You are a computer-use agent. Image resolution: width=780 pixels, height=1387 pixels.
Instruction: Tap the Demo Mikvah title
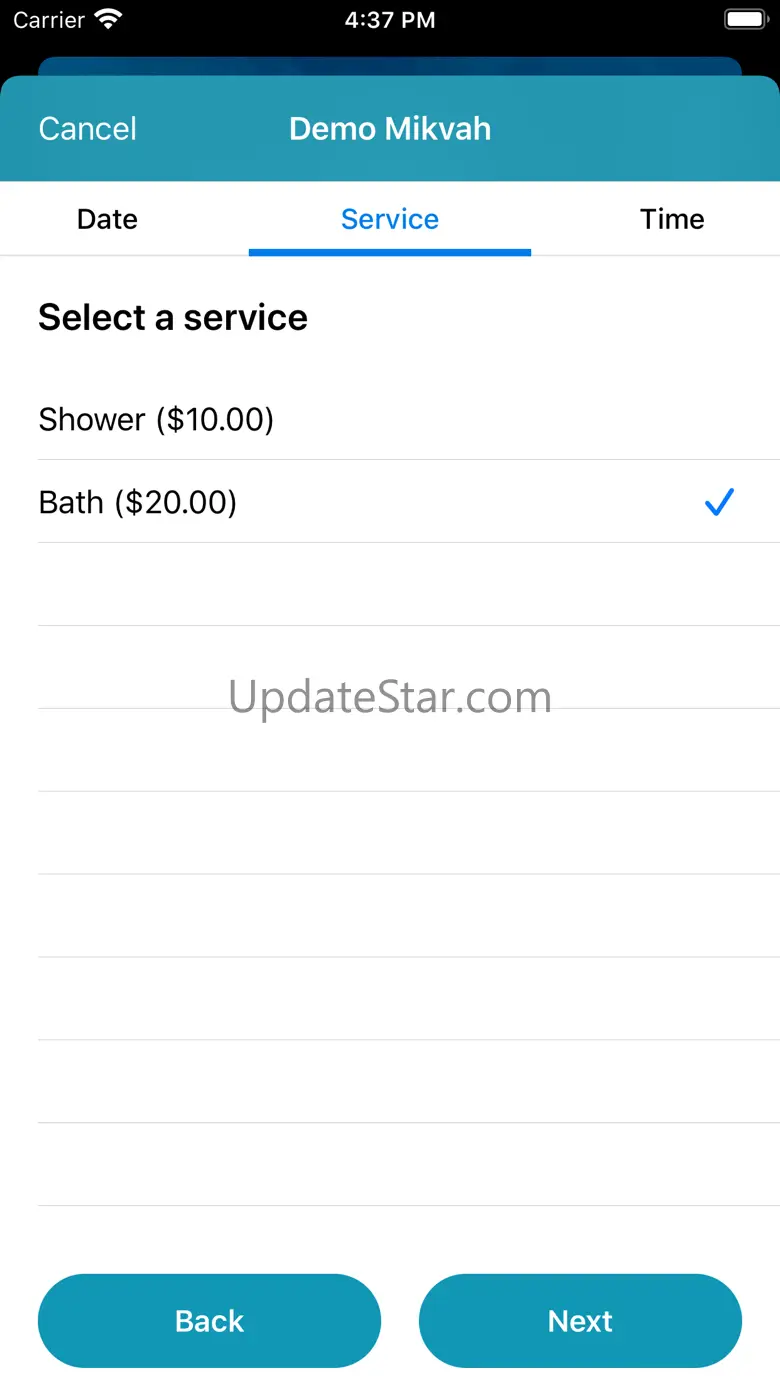click(390, 129)
